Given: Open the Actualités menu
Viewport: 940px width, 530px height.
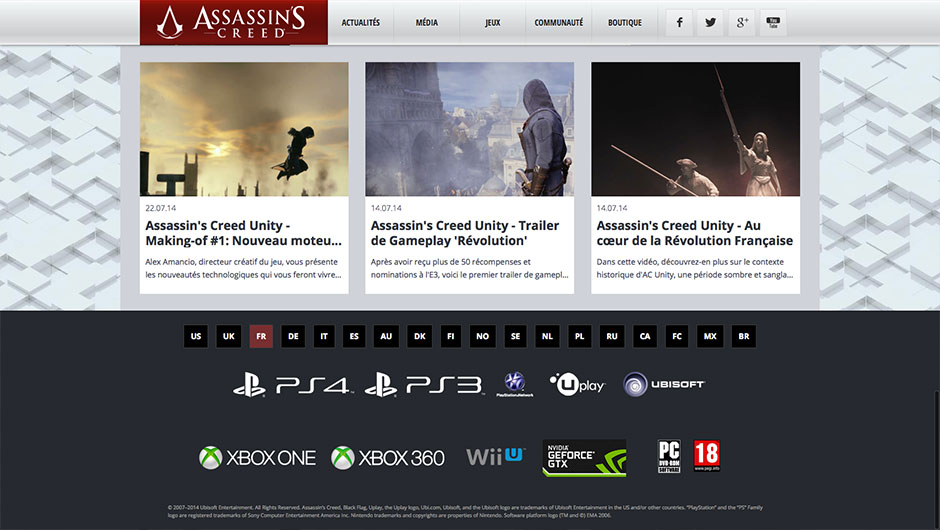Looking at the screenshot, I should click(x=361, y=23).
